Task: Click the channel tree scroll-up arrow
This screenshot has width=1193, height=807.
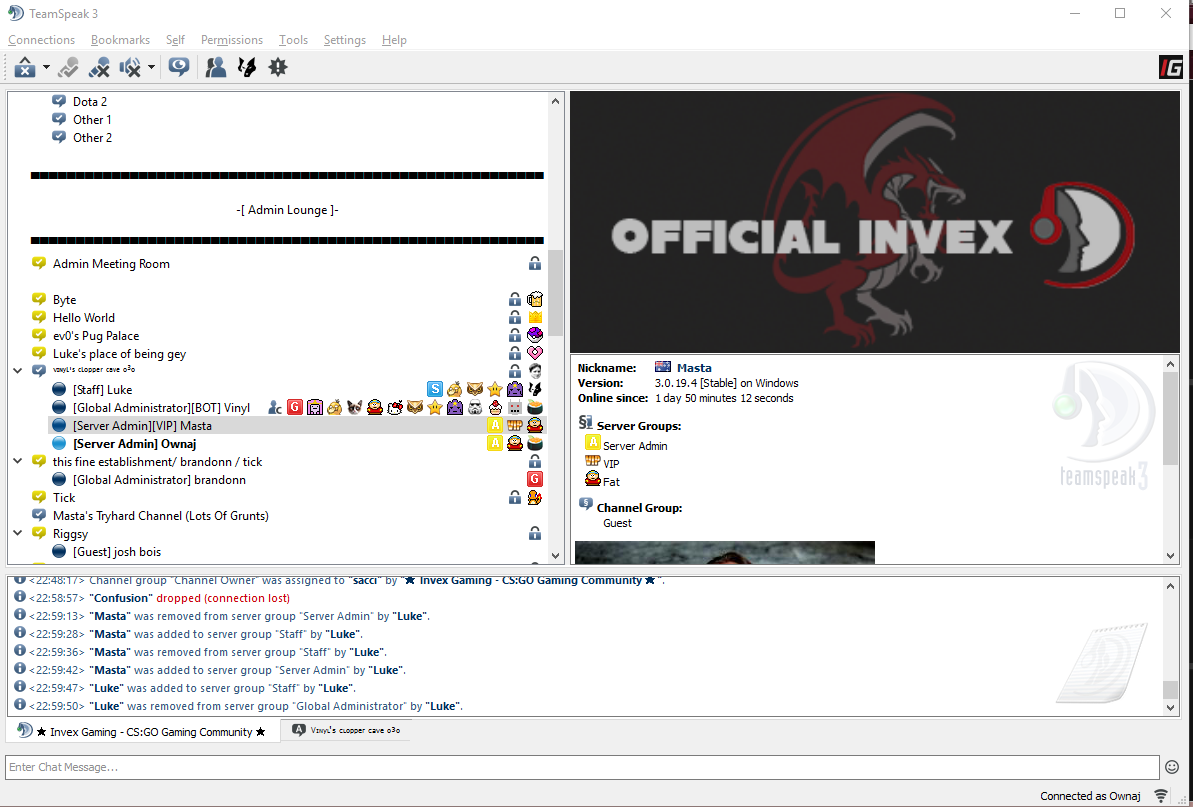Action: (x=555, y=100)
